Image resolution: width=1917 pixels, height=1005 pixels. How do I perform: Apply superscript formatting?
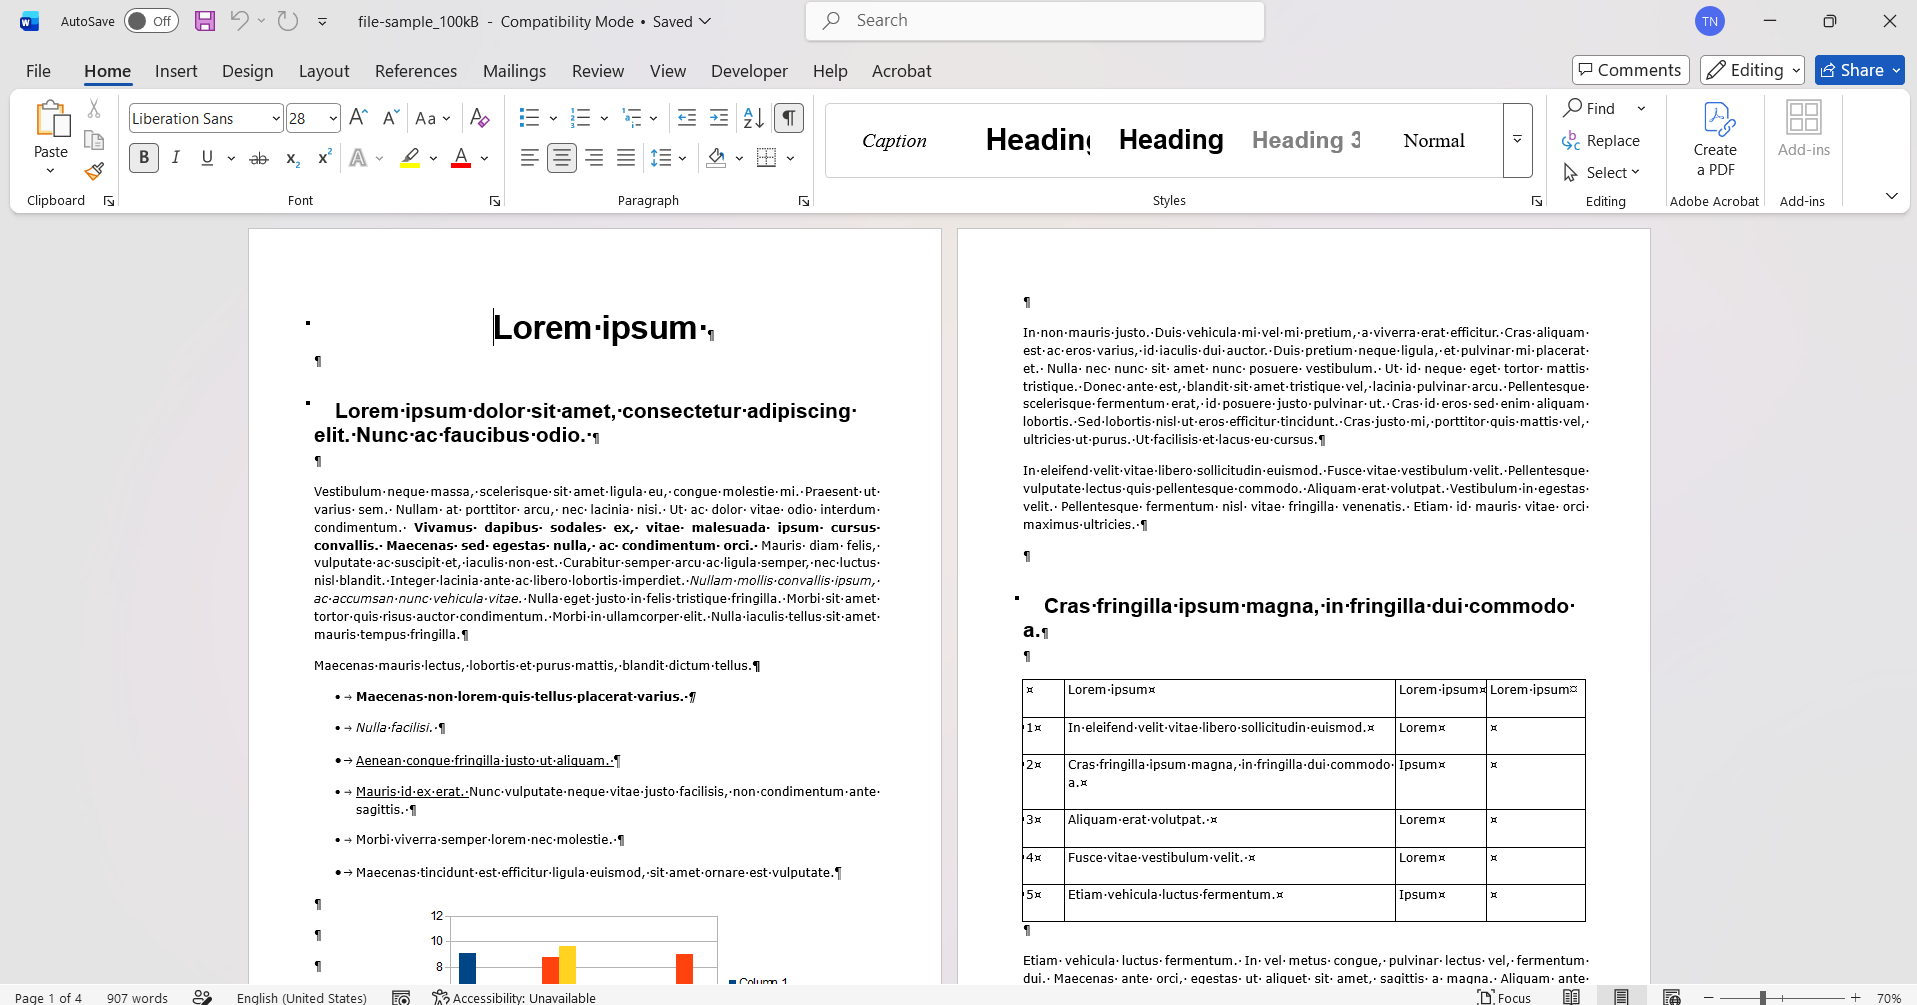pos(324,158)
